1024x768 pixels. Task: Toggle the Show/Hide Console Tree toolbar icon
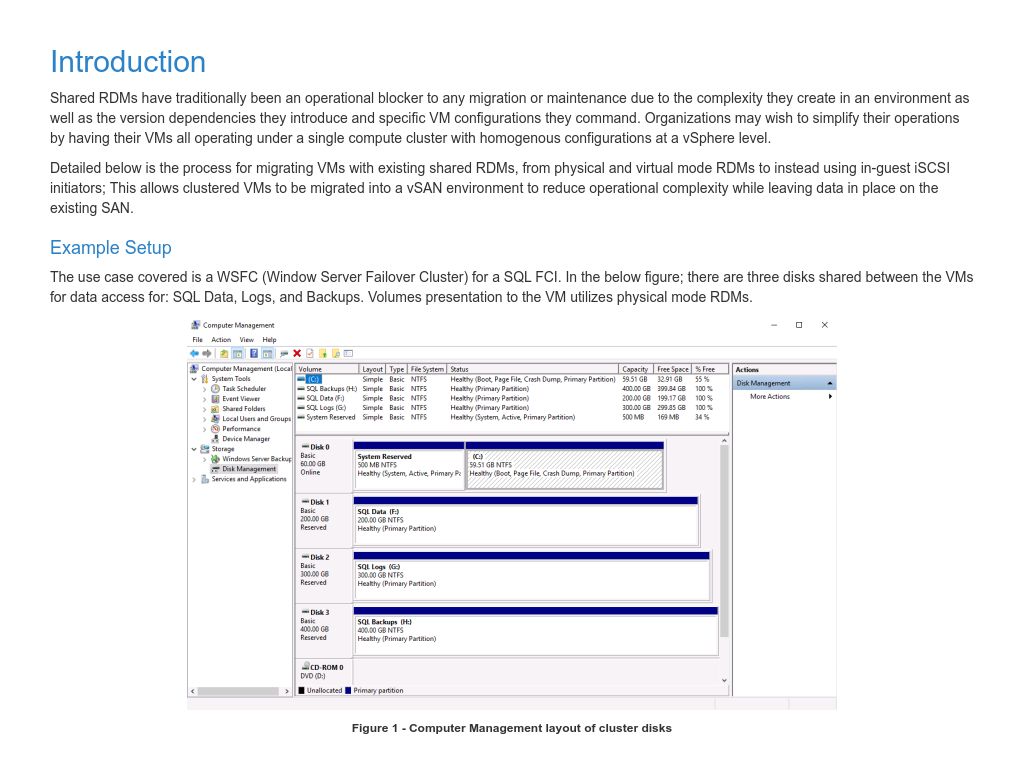(x=238, y=353)
